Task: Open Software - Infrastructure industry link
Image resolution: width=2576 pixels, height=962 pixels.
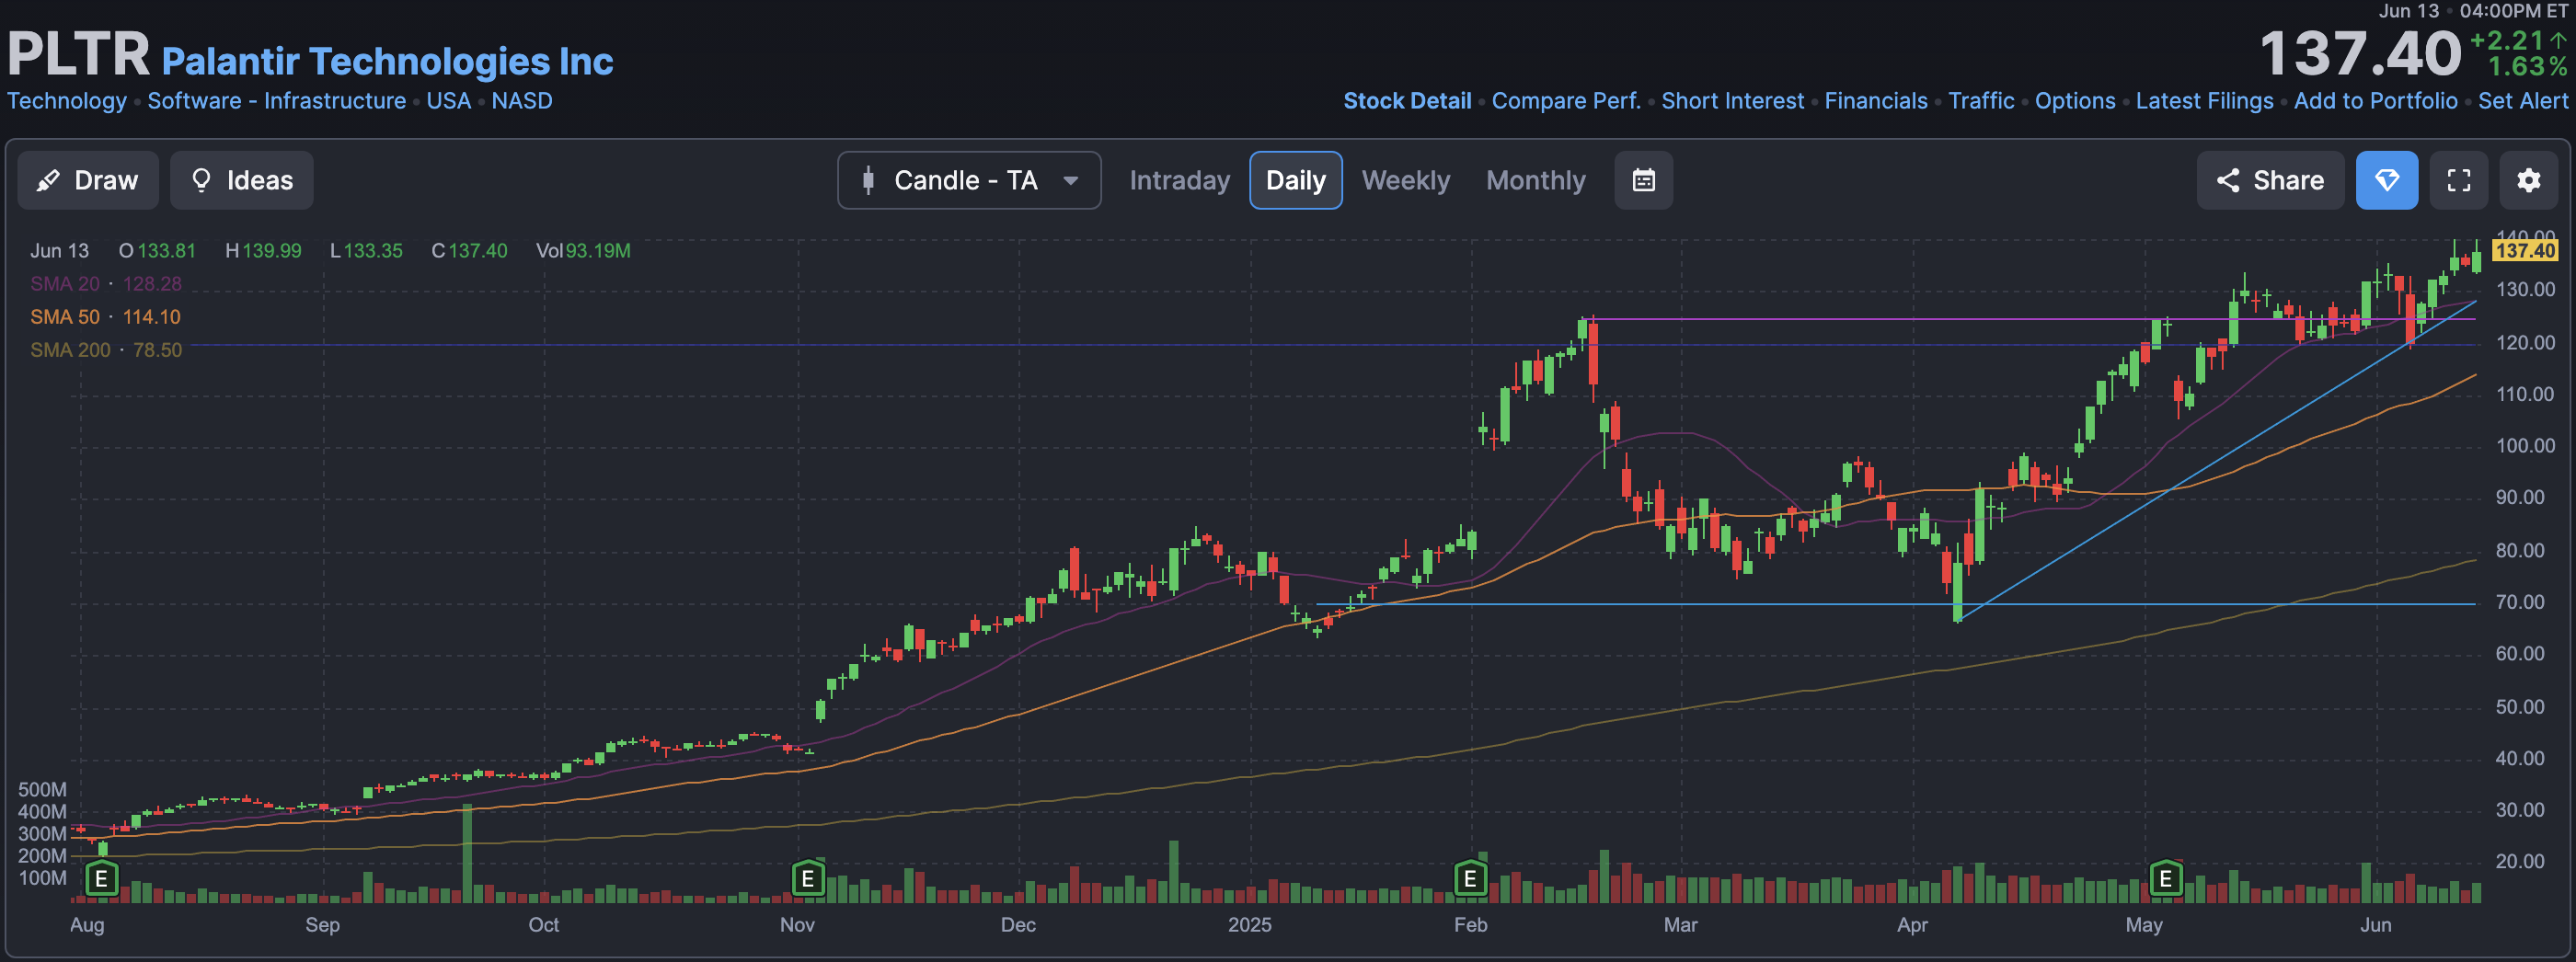Action: tap(277, 101)
